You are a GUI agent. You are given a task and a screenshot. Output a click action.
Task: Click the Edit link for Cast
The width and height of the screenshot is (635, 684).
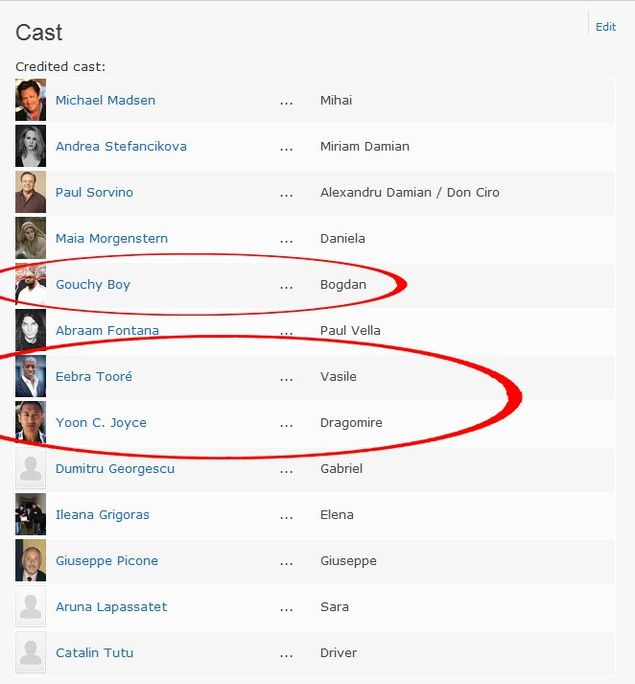(x=606, y=27)
